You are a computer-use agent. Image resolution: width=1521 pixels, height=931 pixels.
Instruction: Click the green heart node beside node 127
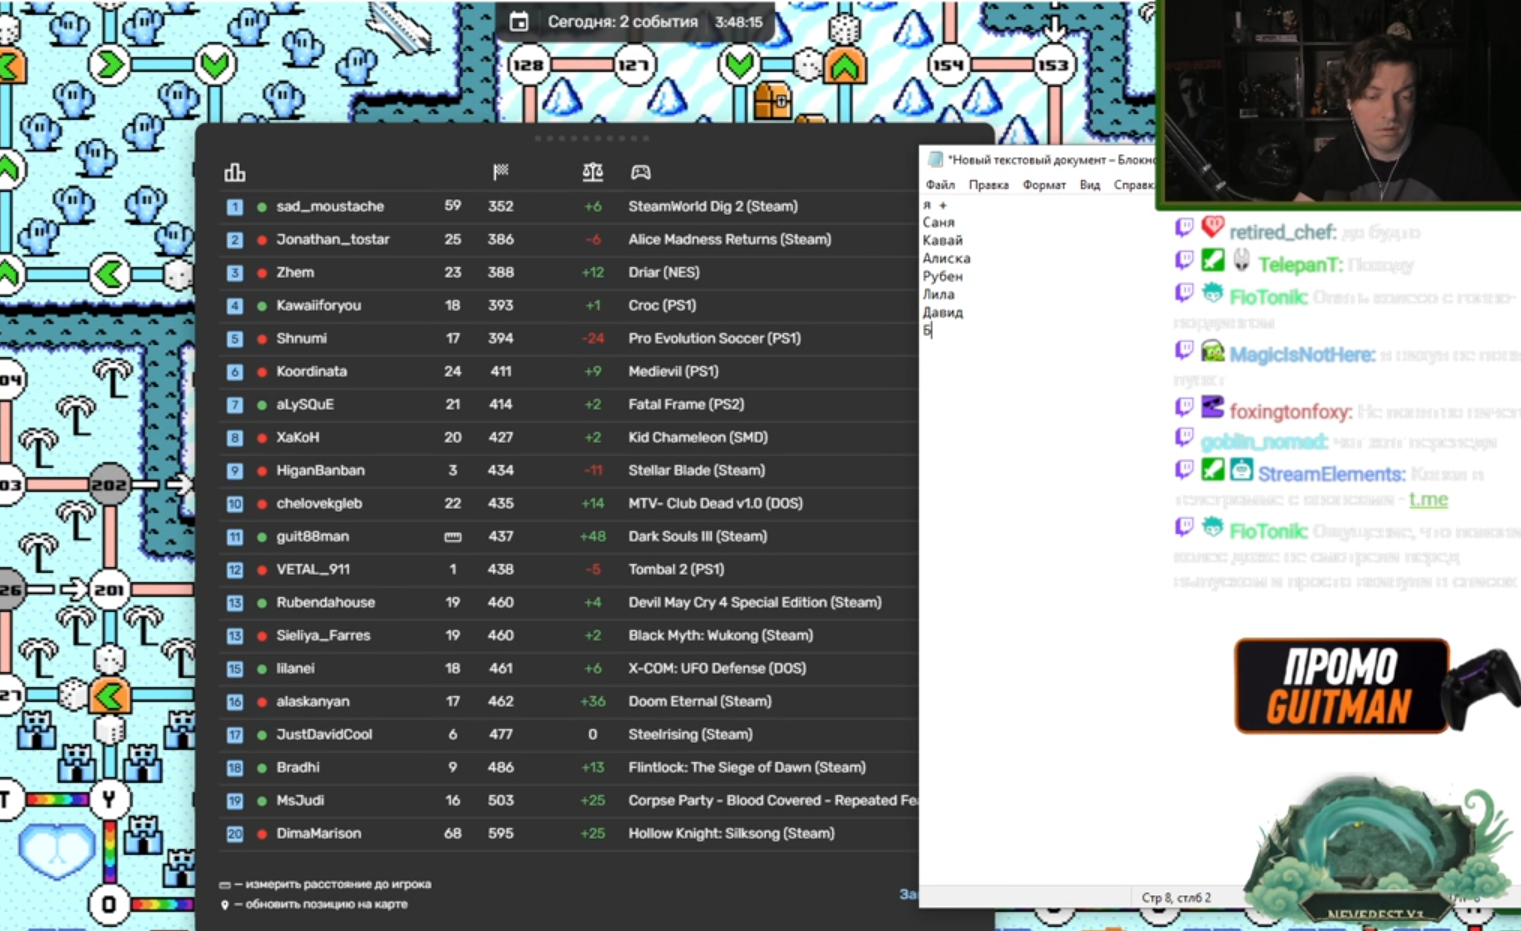click(739, 66)
